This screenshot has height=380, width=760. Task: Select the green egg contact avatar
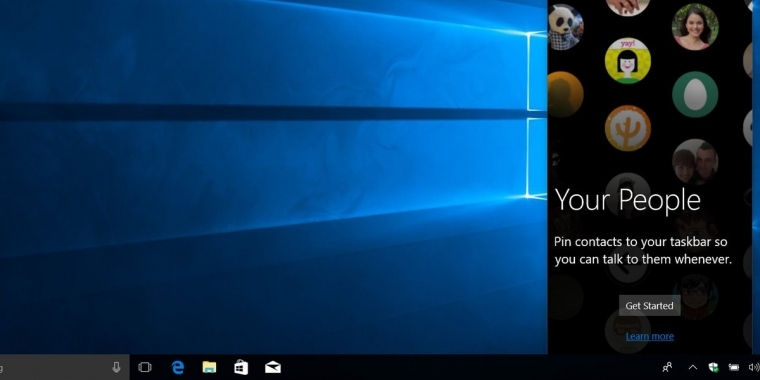695,95
